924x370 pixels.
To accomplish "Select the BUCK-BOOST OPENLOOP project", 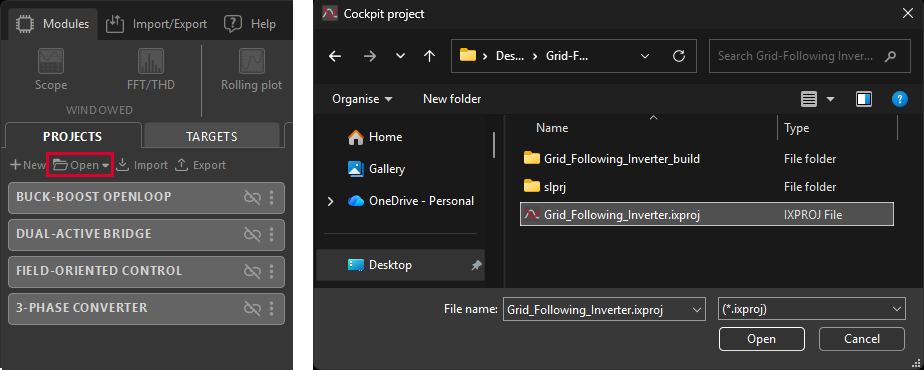I will (x=146, y=197).
